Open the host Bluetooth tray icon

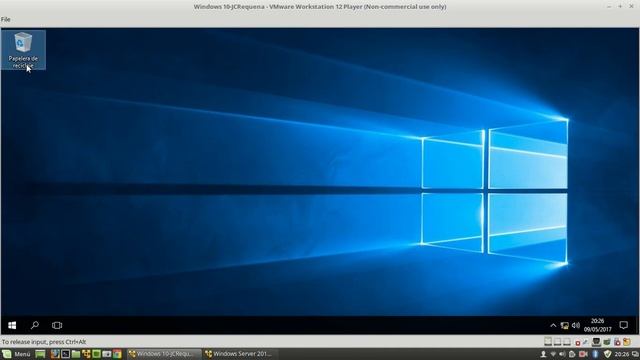[x=595, y=354]
